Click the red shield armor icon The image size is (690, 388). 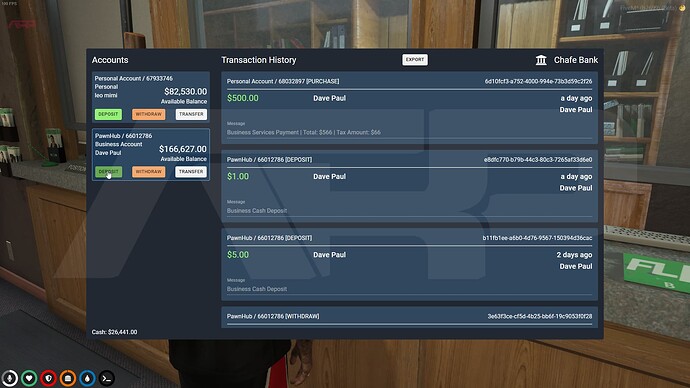48,378
